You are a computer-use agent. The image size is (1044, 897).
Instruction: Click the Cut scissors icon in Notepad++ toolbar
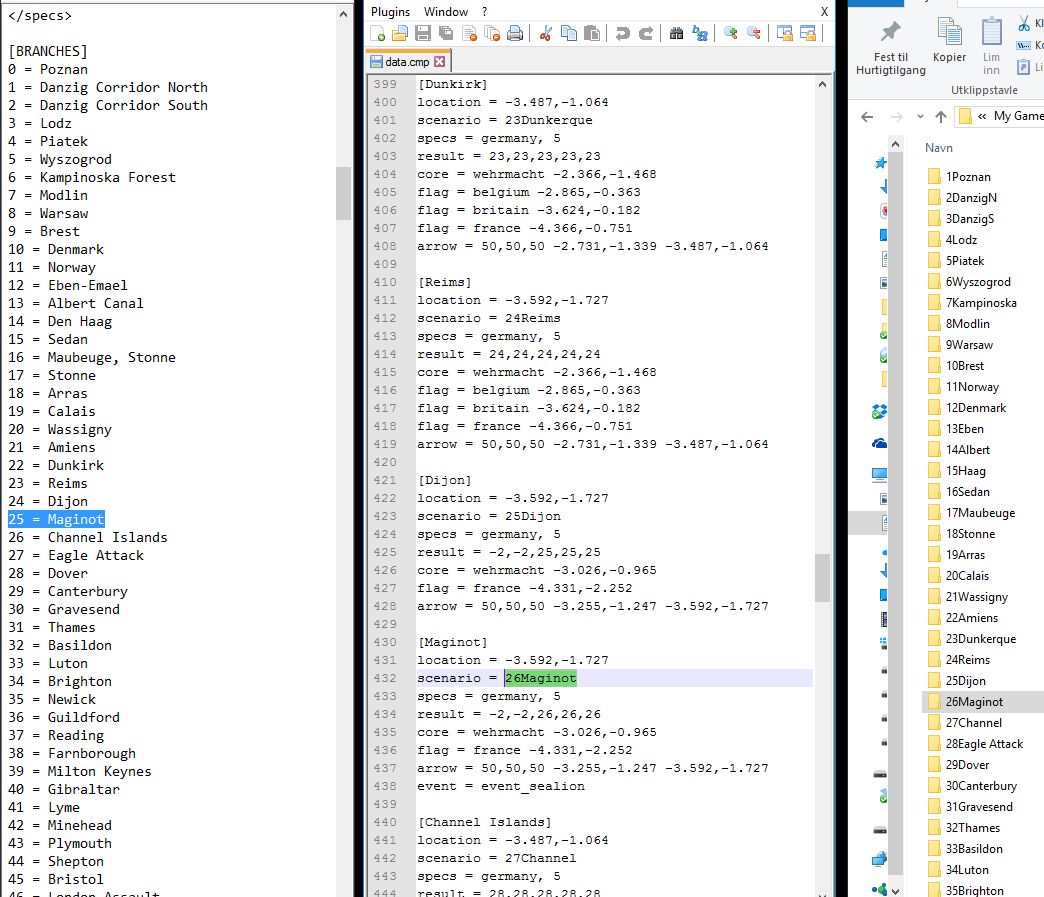pyautogui.click(x=546, y=33)
